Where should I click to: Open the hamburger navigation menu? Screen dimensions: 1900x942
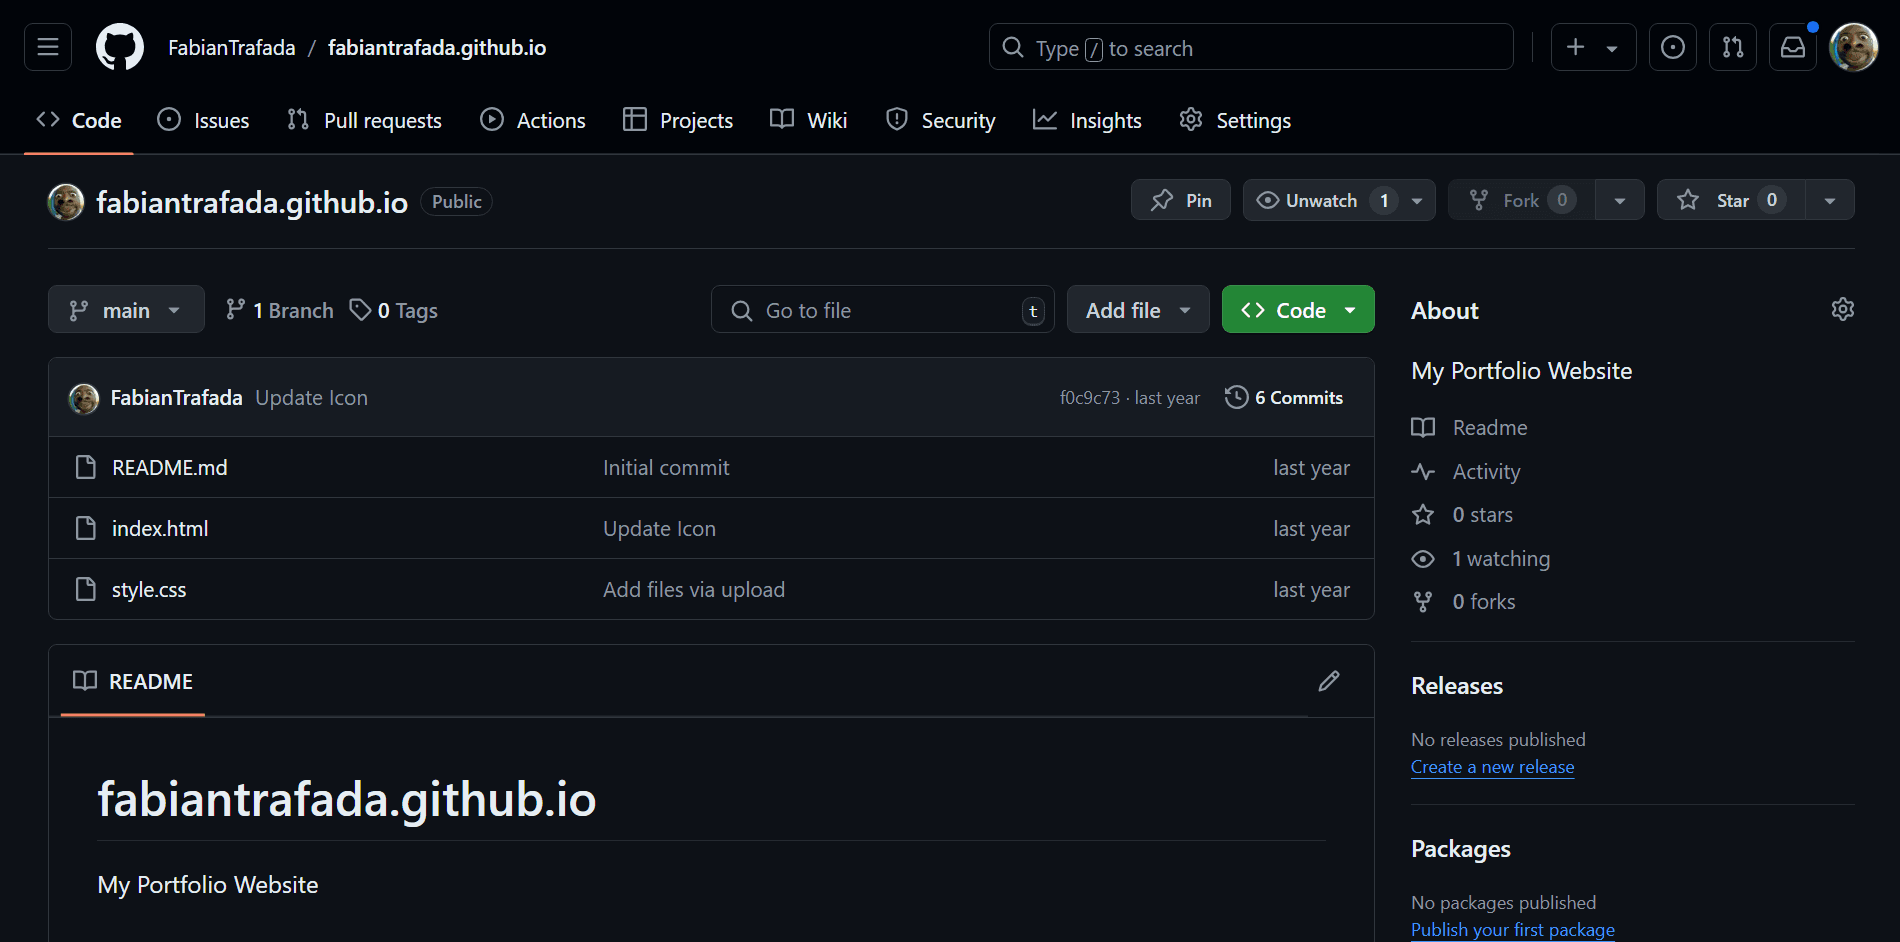click(48, 47)
